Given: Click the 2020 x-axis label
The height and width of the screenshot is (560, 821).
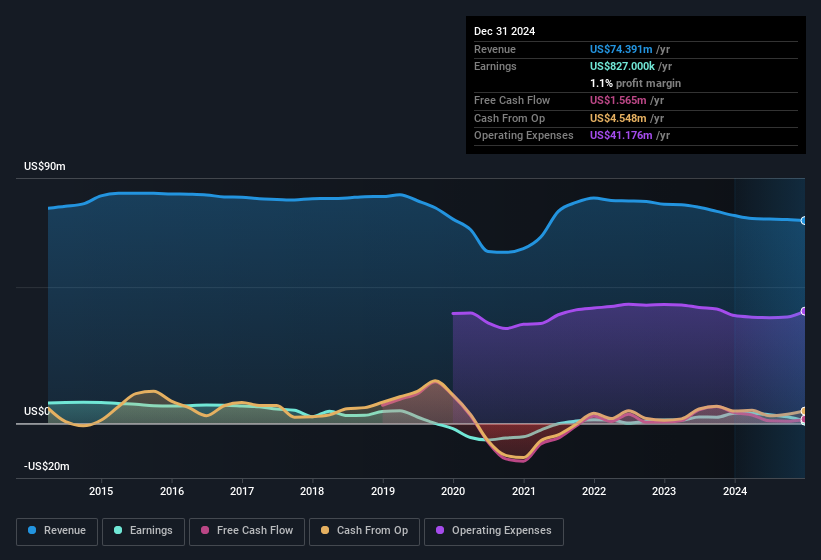Looking at the screenshot, I should pyautogui.click(x=453, y=491).
